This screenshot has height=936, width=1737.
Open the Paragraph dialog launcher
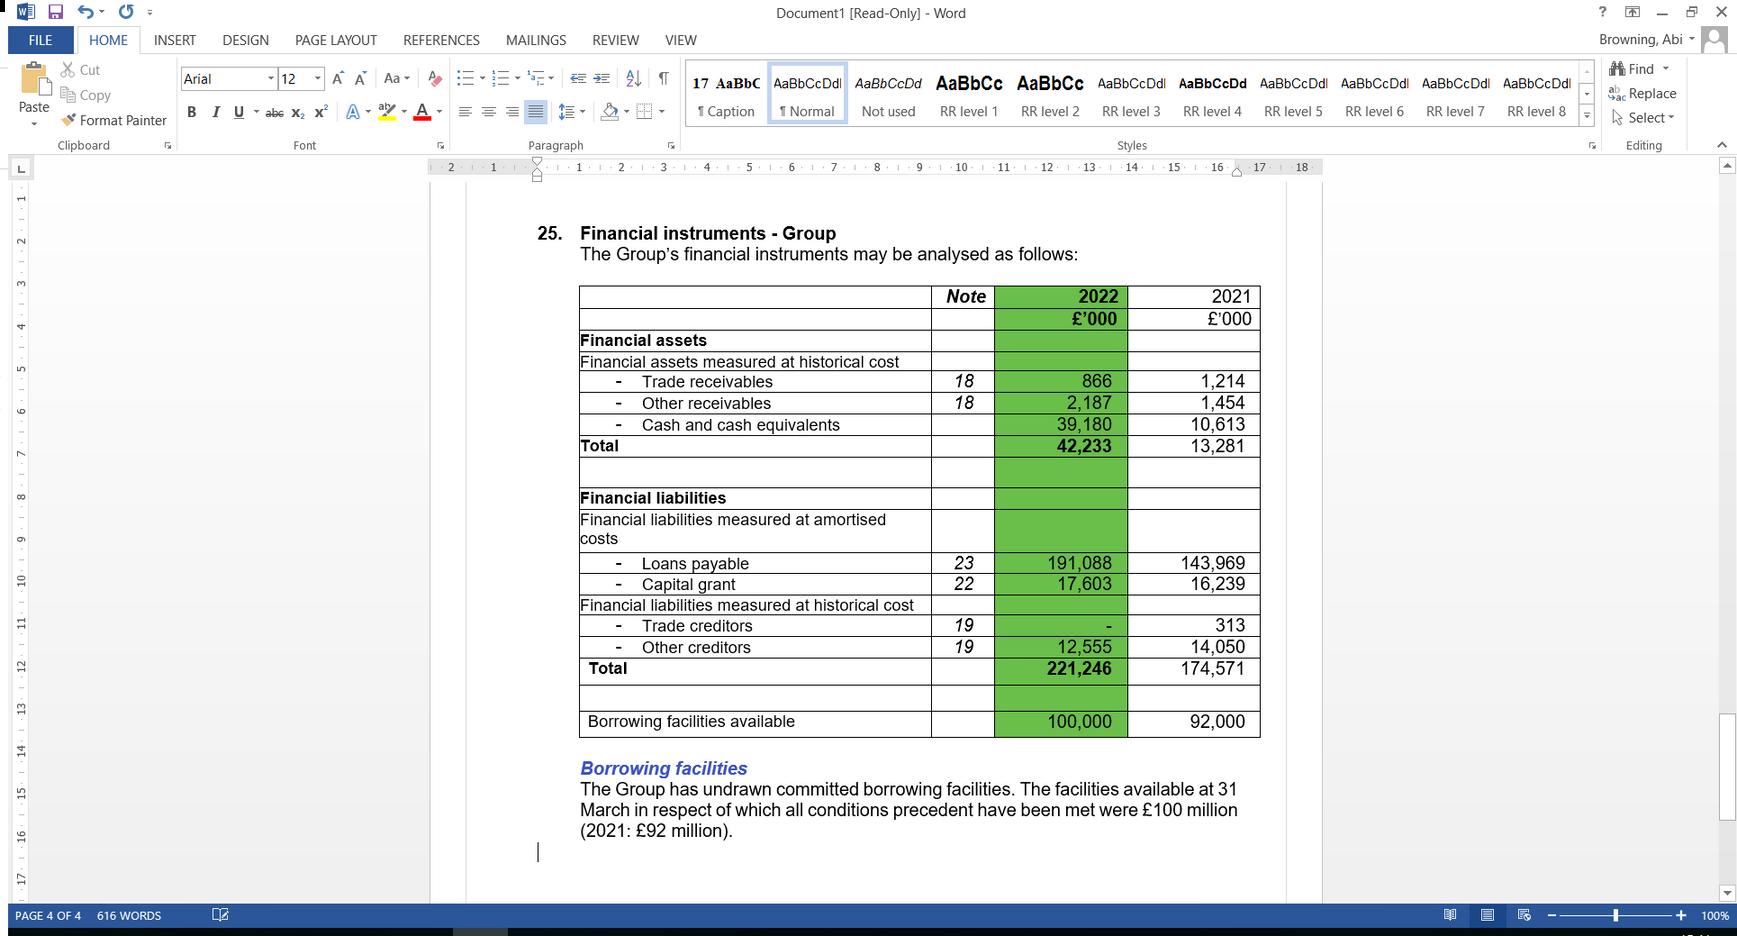[x=671, y=146]
